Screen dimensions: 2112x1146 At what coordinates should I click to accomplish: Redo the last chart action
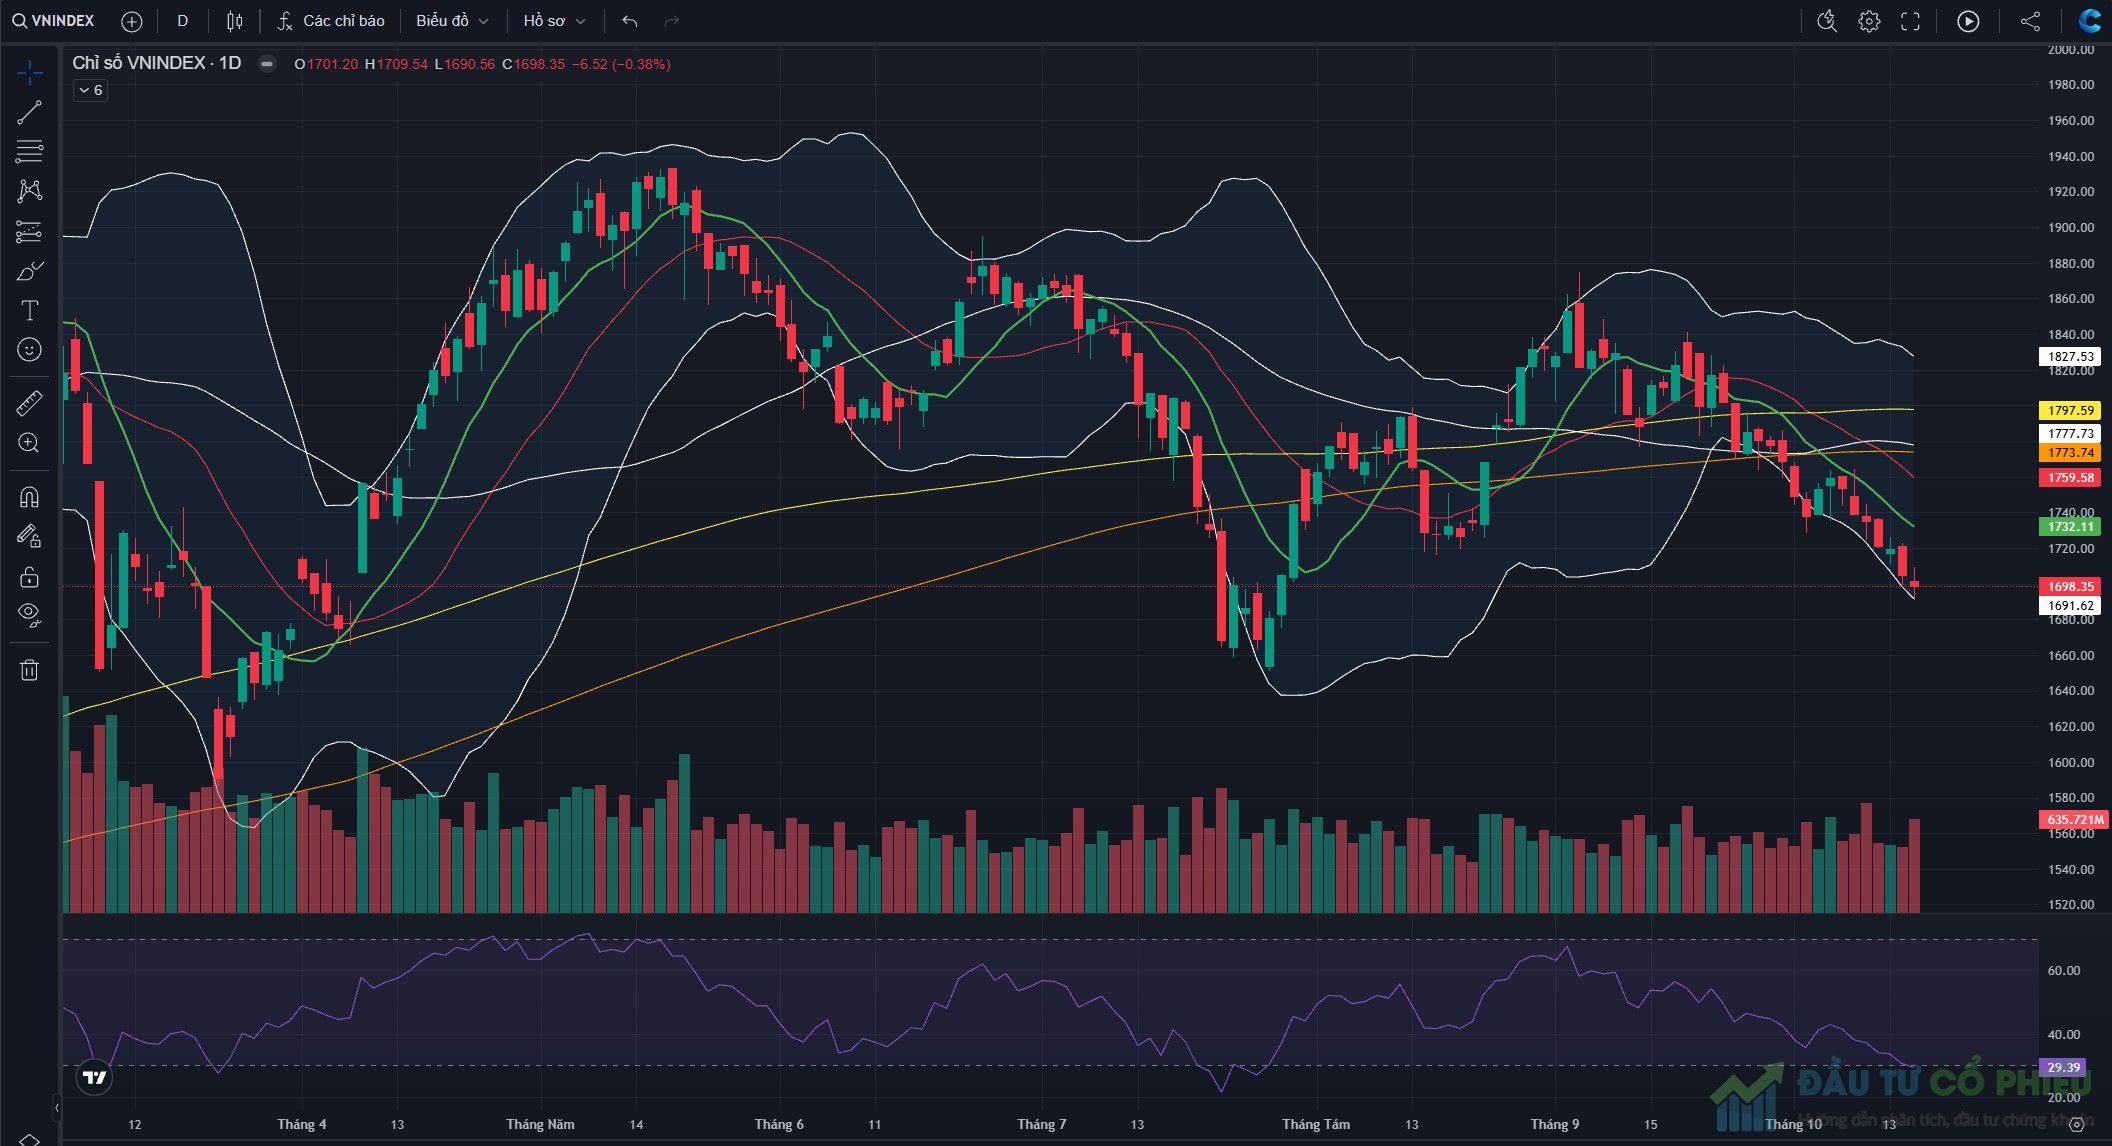(x=671, y=21)
